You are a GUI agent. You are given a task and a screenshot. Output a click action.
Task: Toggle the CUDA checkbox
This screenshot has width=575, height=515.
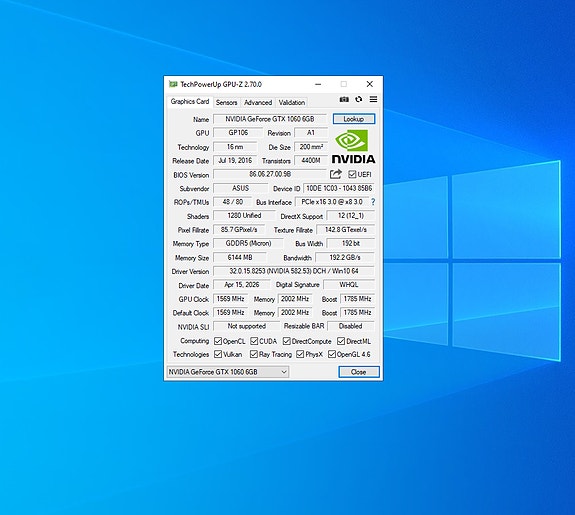tap(254, 341)
